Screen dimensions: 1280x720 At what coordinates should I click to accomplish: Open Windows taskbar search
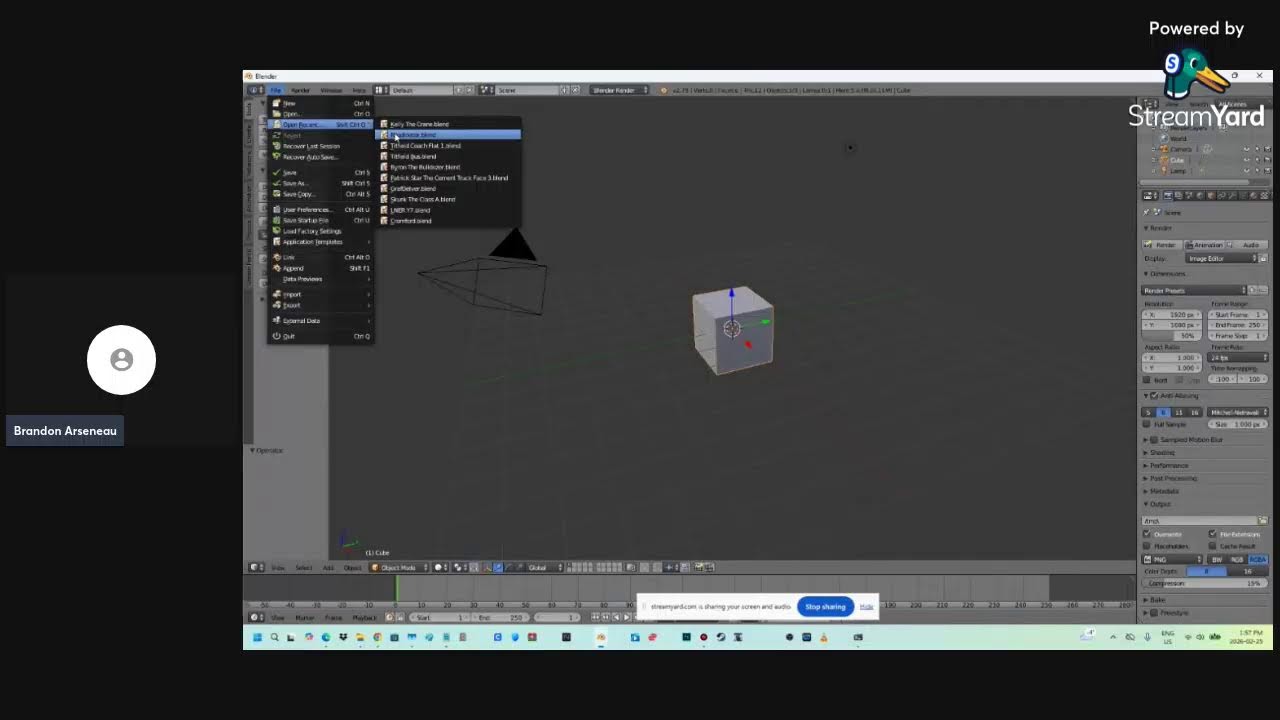point(274,637)
